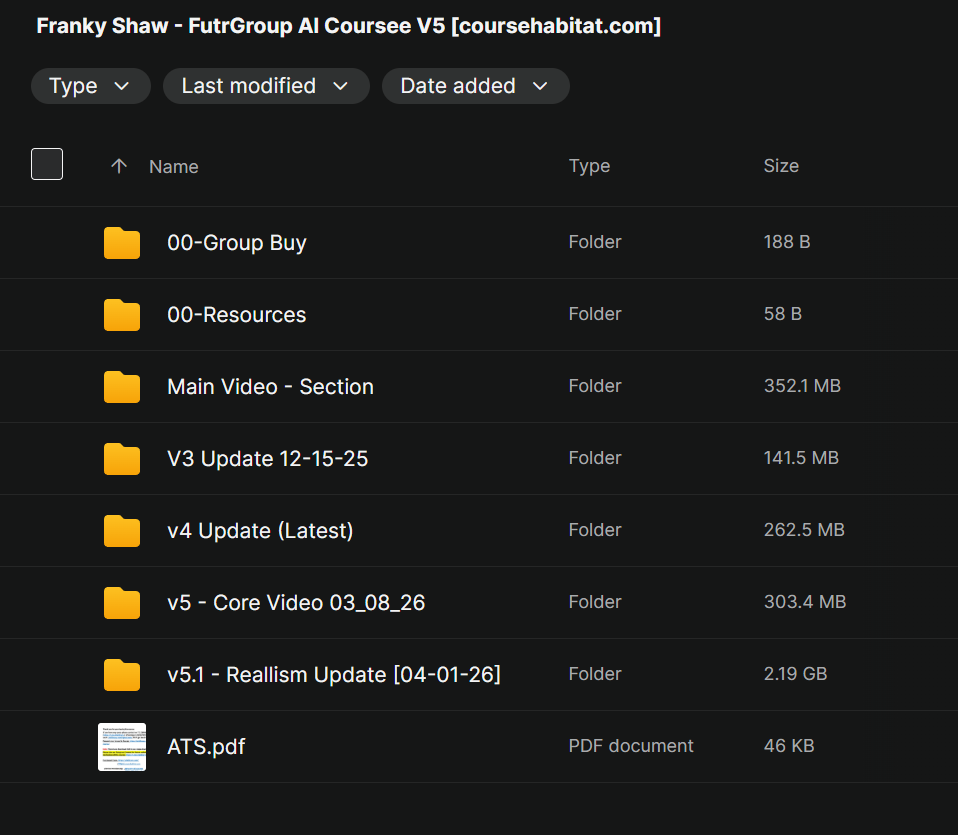Tick the select-all checkbox

[x=47, y=164]
